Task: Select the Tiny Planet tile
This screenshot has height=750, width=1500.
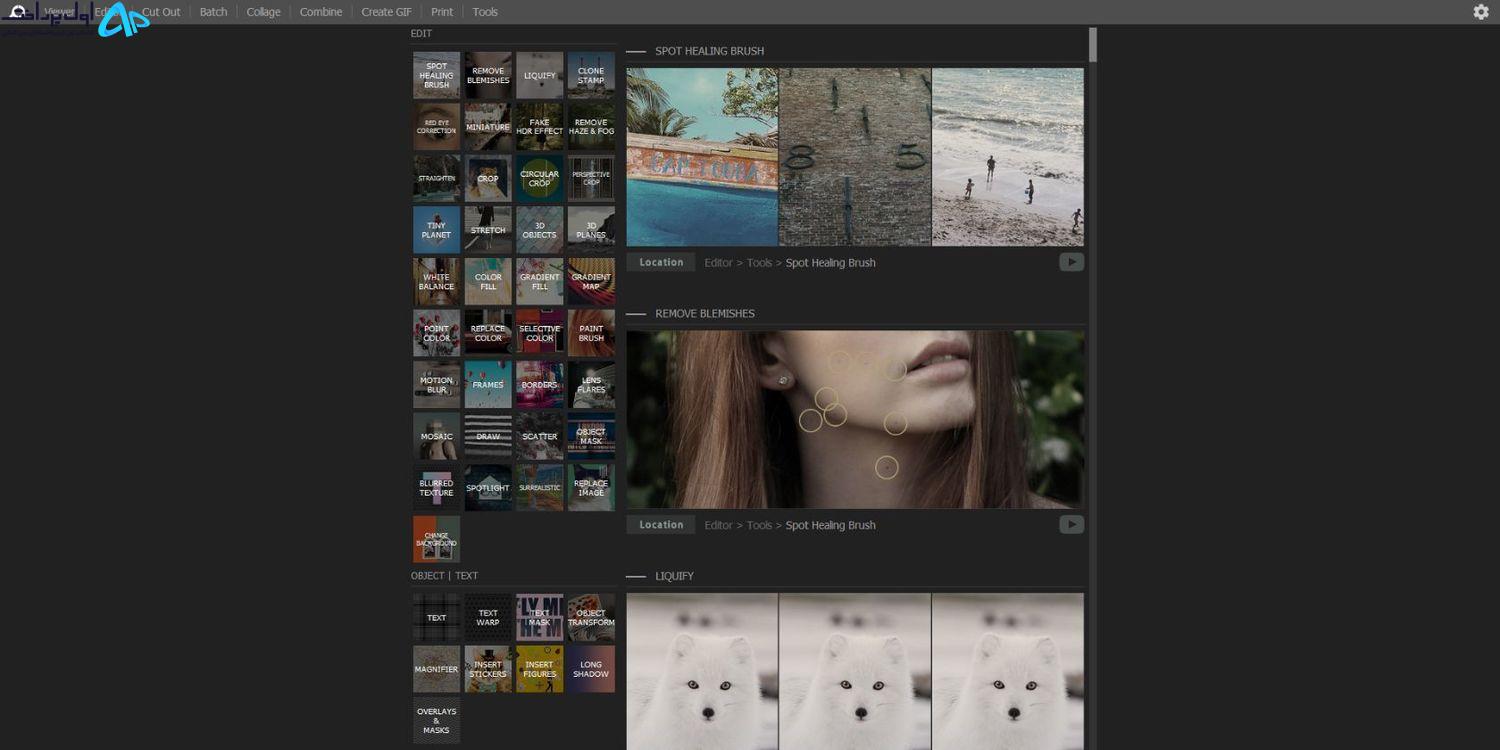Action: [x=437, y=230]
